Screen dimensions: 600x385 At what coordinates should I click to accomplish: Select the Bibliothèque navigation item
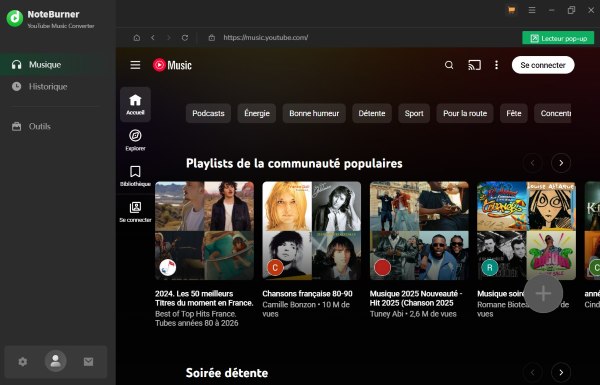(135, 176)
